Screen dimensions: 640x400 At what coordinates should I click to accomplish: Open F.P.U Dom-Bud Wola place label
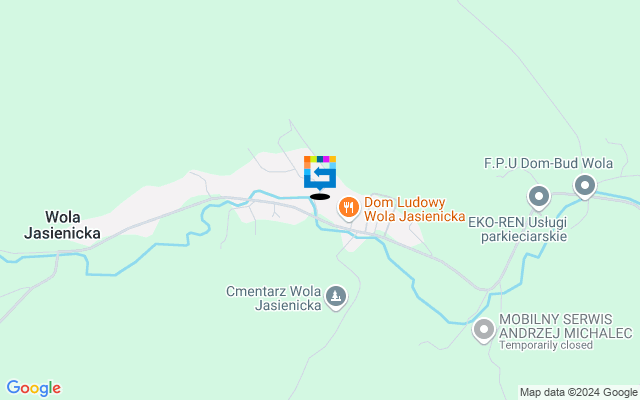click(548, 163)
